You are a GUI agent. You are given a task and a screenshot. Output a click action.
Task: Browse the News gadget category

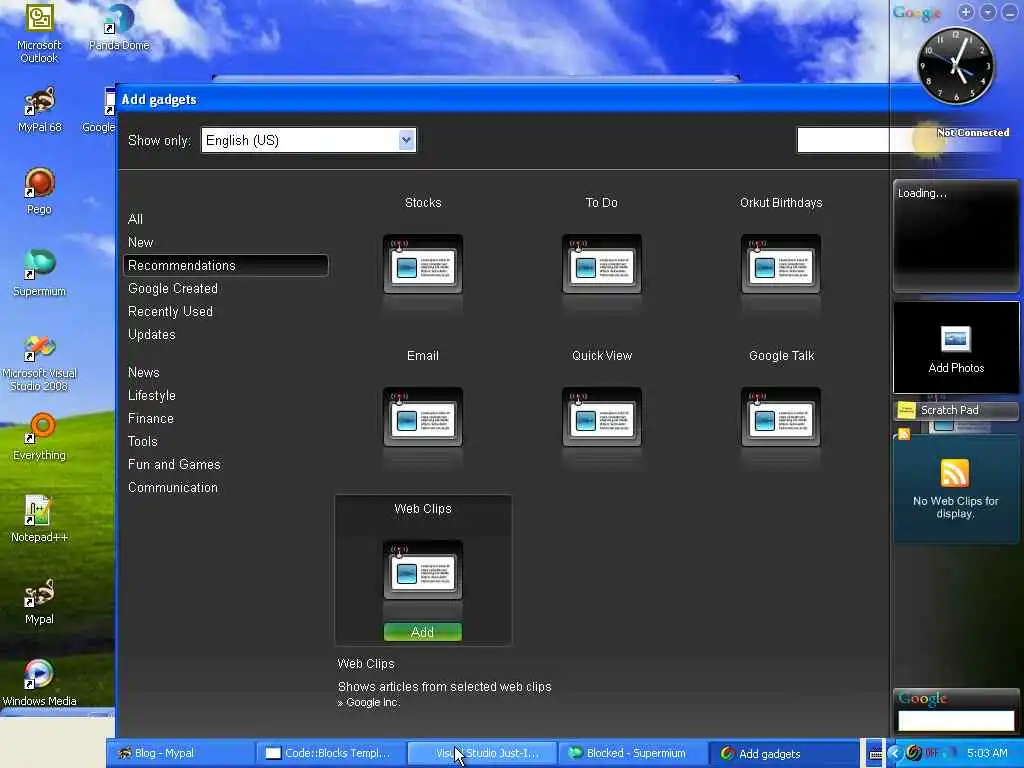[x=144, y=372]
